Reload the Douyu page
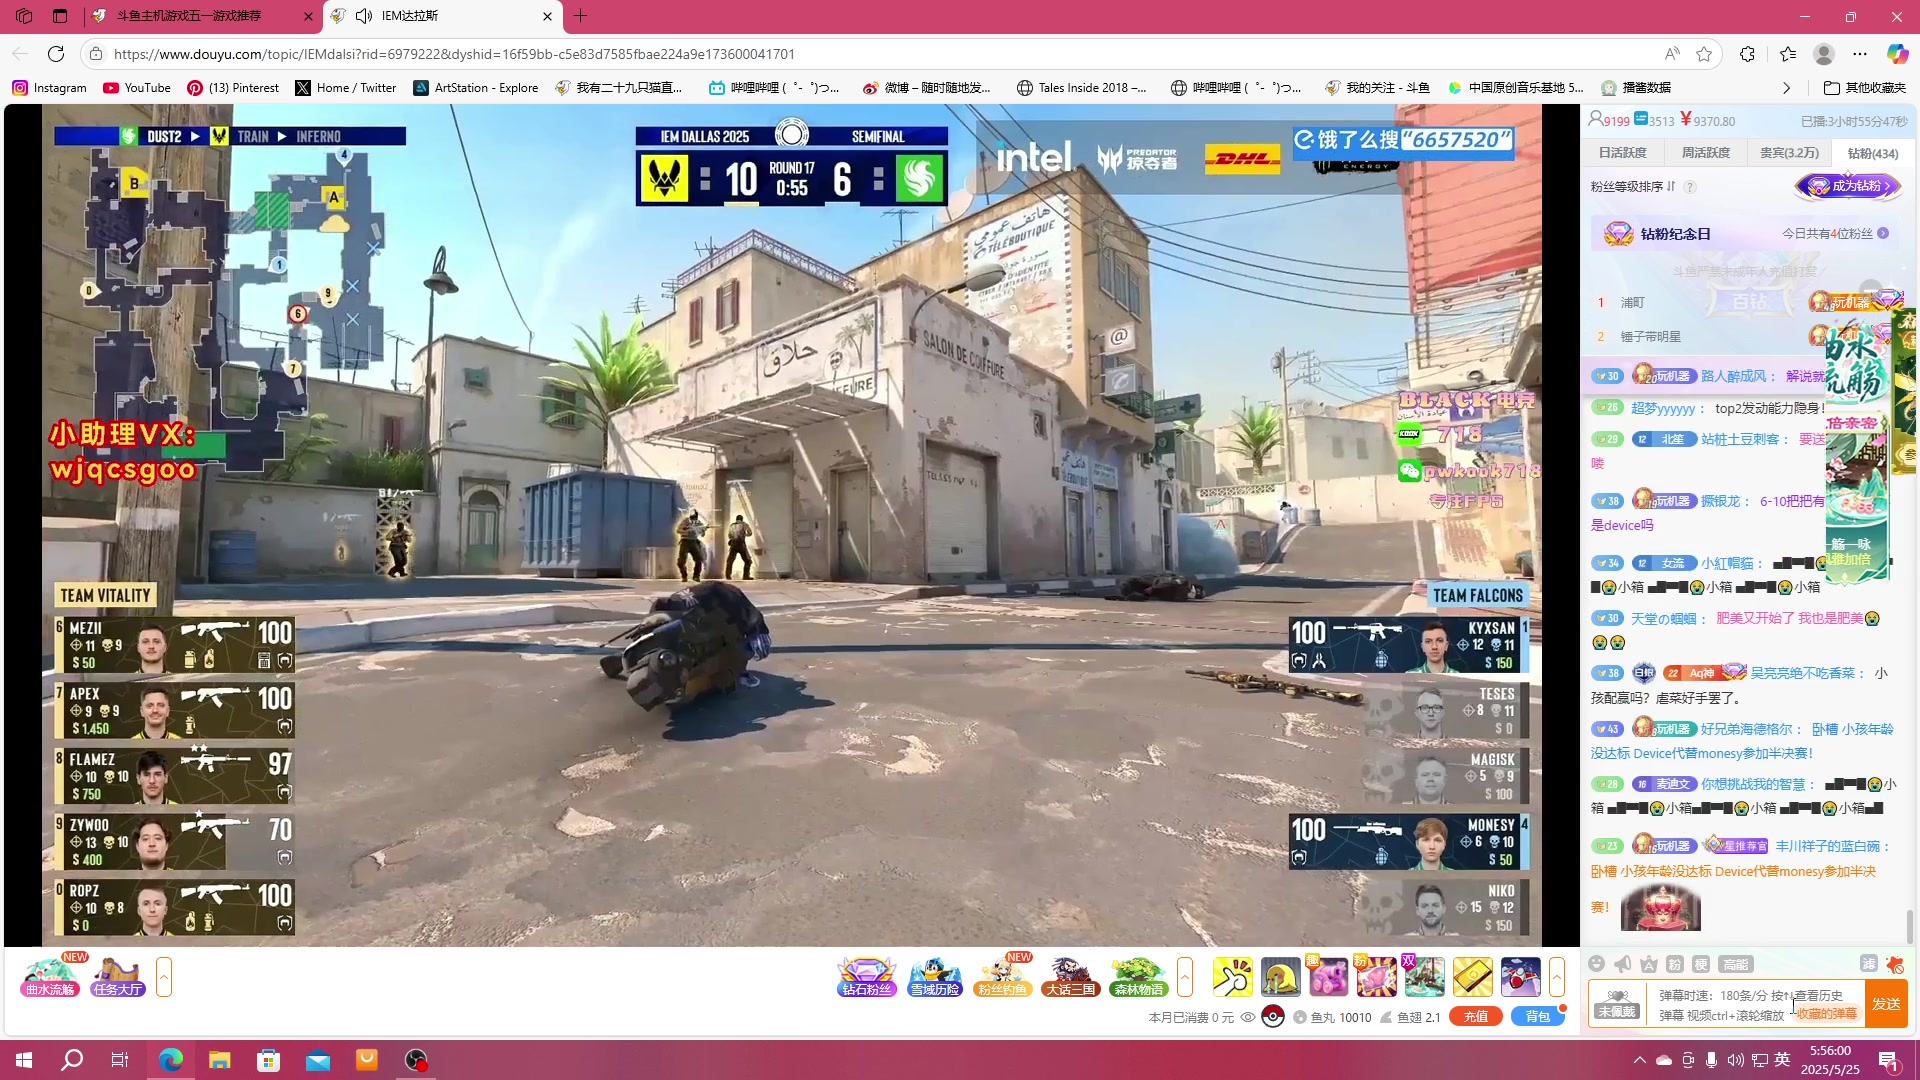The image size is (1920, 1080). pyautogui.click(x=56, y=54)
